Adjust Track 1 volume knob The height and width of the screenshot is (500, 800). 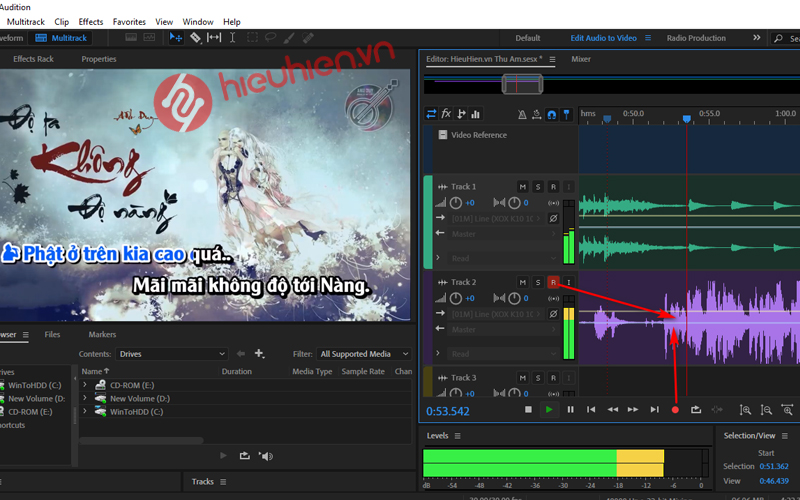[x=456, y=203]
